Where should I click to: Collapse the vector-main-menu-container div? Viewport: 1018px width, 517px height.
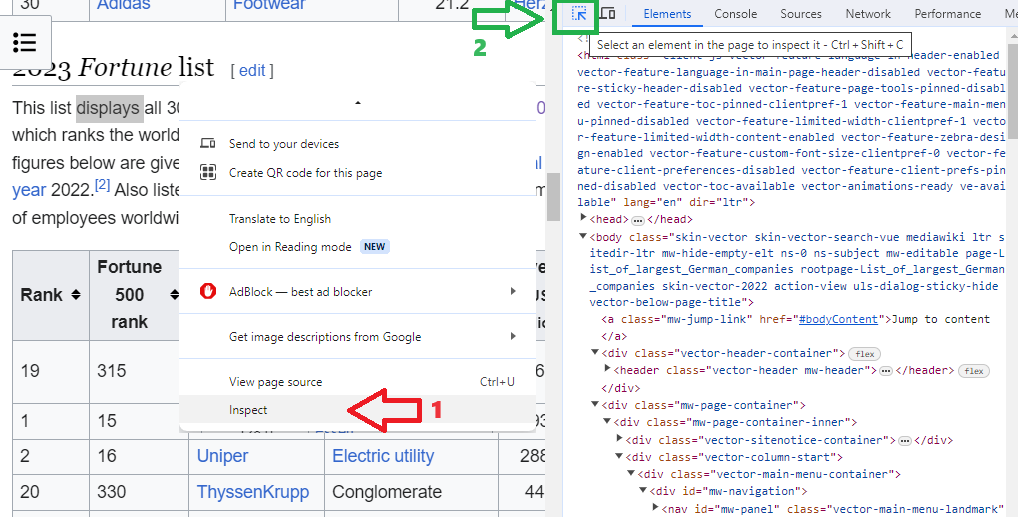point(631,473)
